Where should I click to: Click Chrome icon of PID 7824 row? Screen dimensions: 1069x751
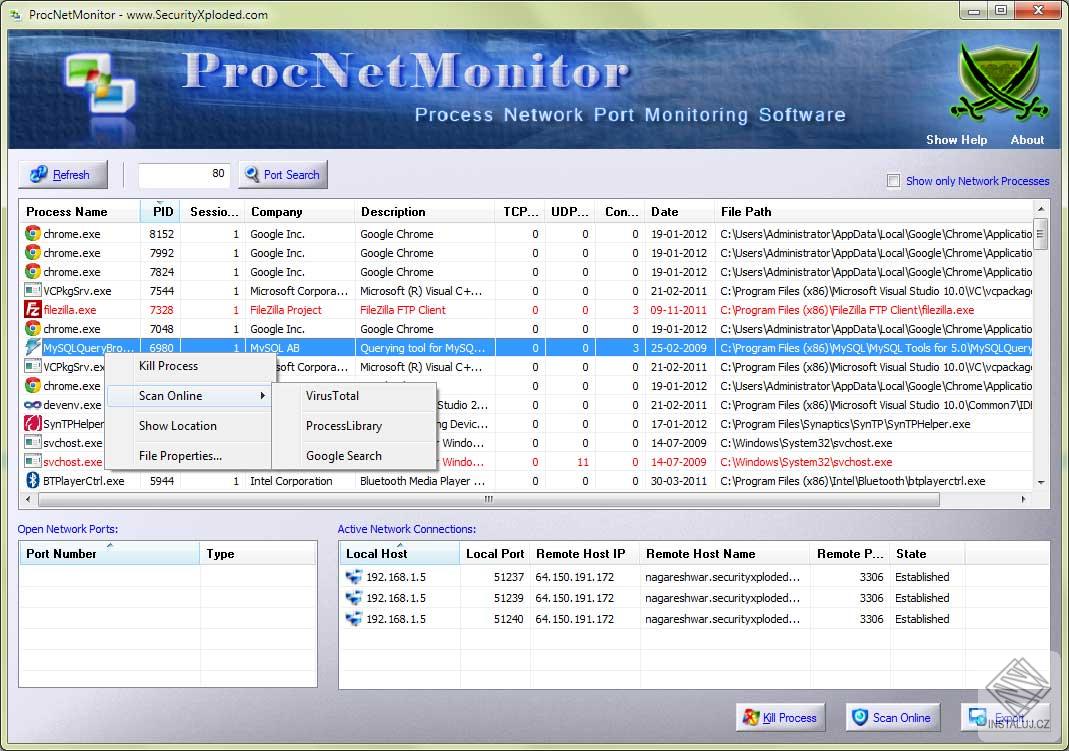tap(33, 272)
